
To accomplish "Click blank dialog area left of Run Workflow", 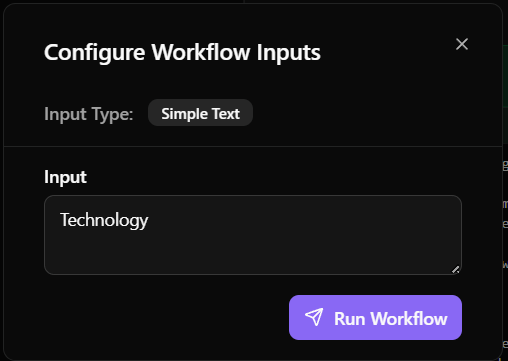I will pos(160,317).
